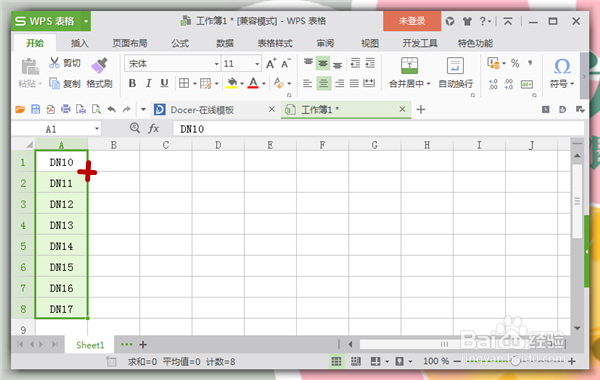Expand the quick access toolbar customize arrow
Screen dimensions: 600x380
click(x=143, y=110)
